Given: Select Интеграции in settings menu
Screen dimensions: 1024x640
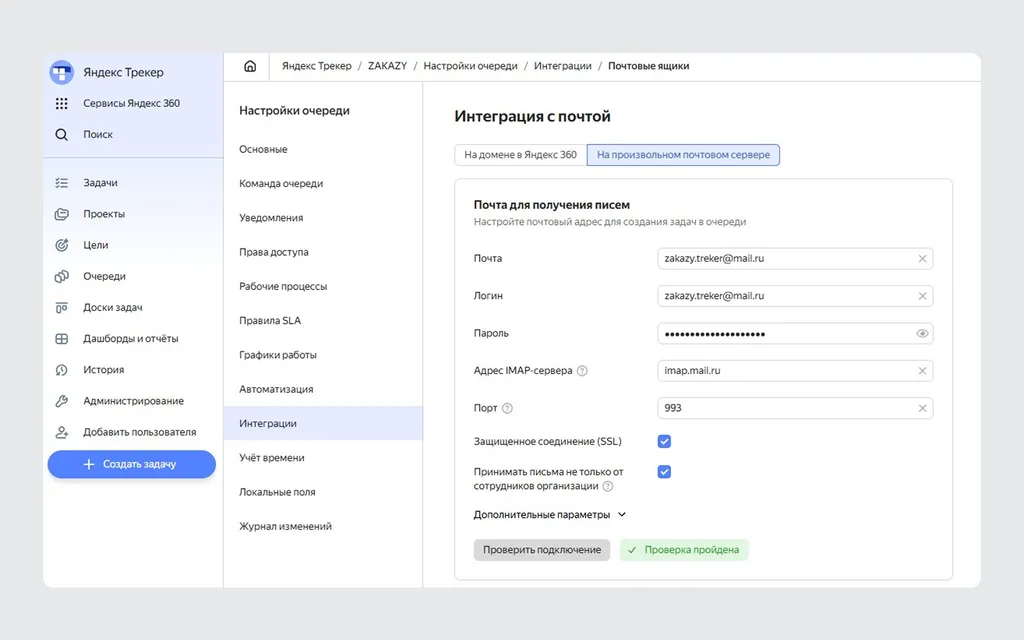Looking at the screenshot, I should point(323,423).
